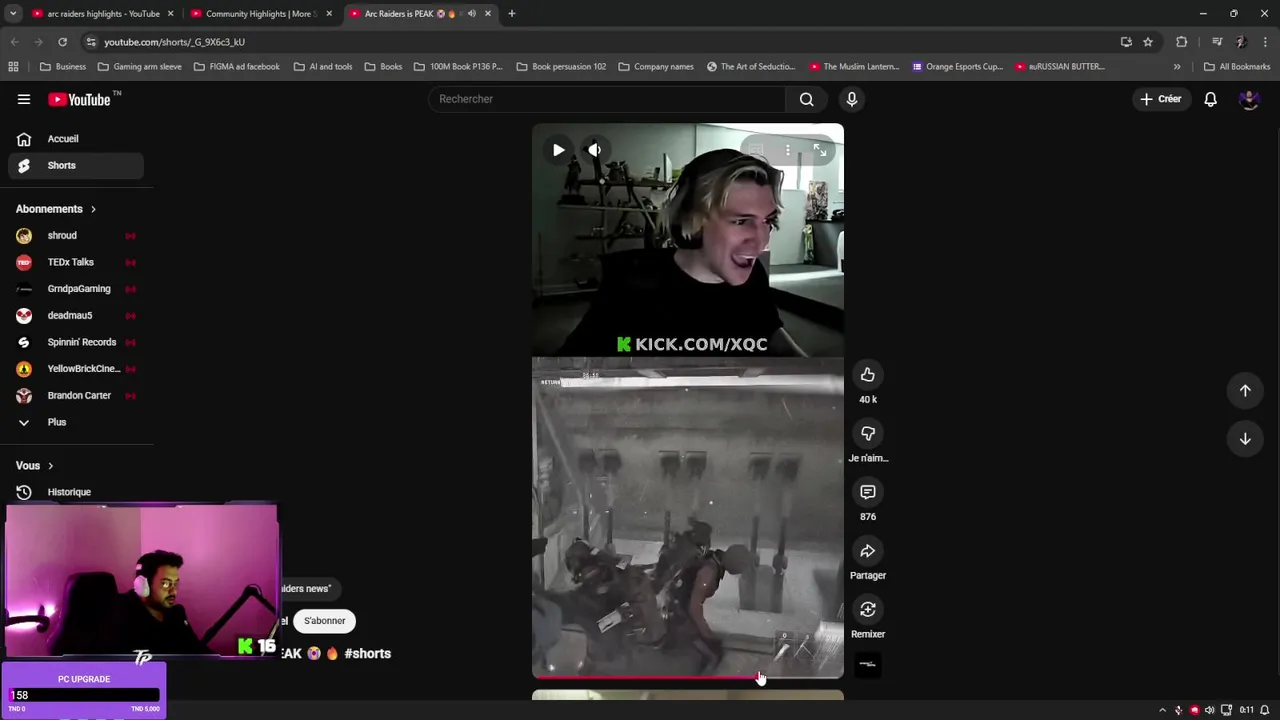Open the short's three-dot options menu
This screenshot has width=1280, height=720.
(x=788, y=150)
